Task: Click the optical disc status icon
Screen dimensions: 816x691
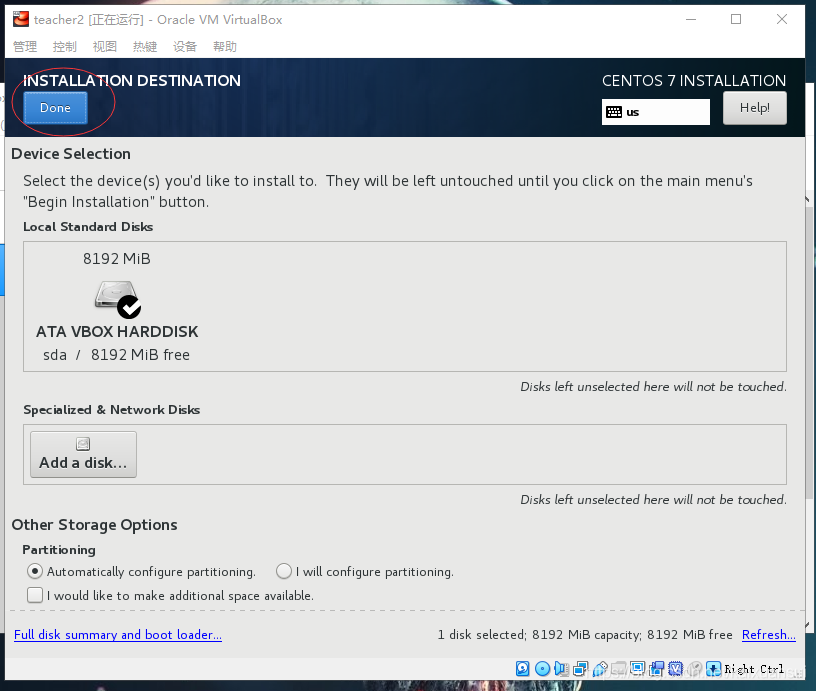Action: point(542,669)
